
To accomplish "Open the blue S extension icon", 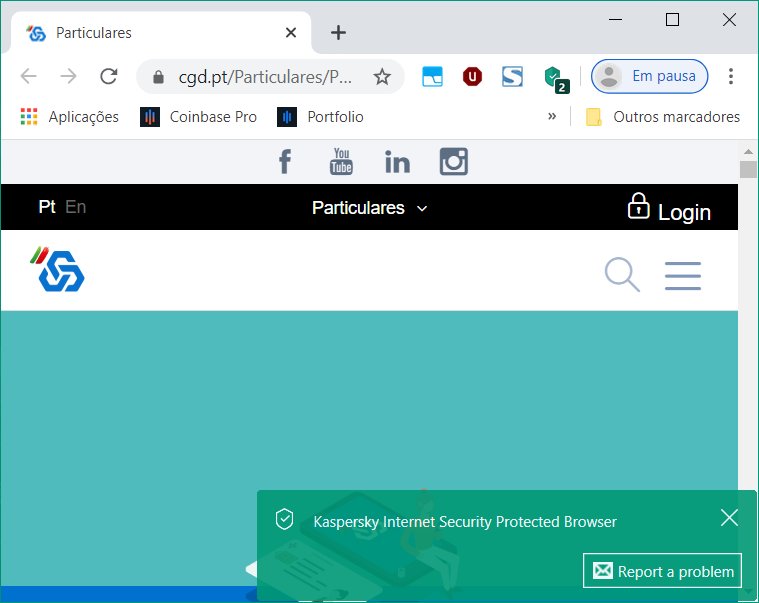I will [x=512, y=76].
